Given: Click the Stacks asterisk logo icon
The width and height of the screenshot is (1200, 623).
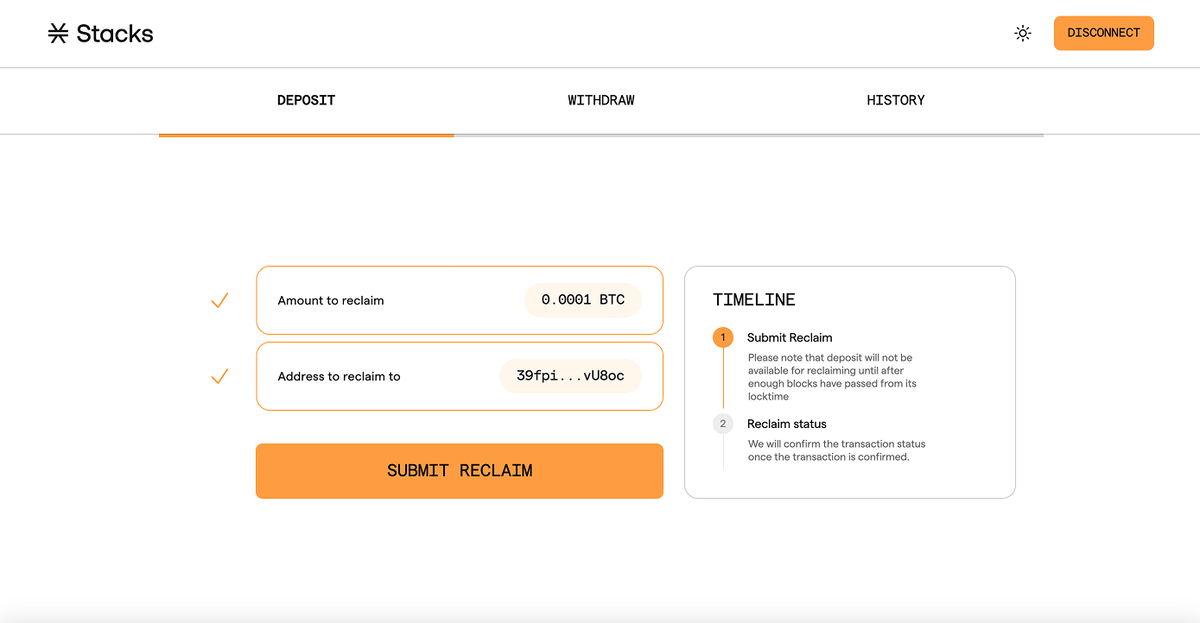Looking at the screenshot, I should coord(58,33).
